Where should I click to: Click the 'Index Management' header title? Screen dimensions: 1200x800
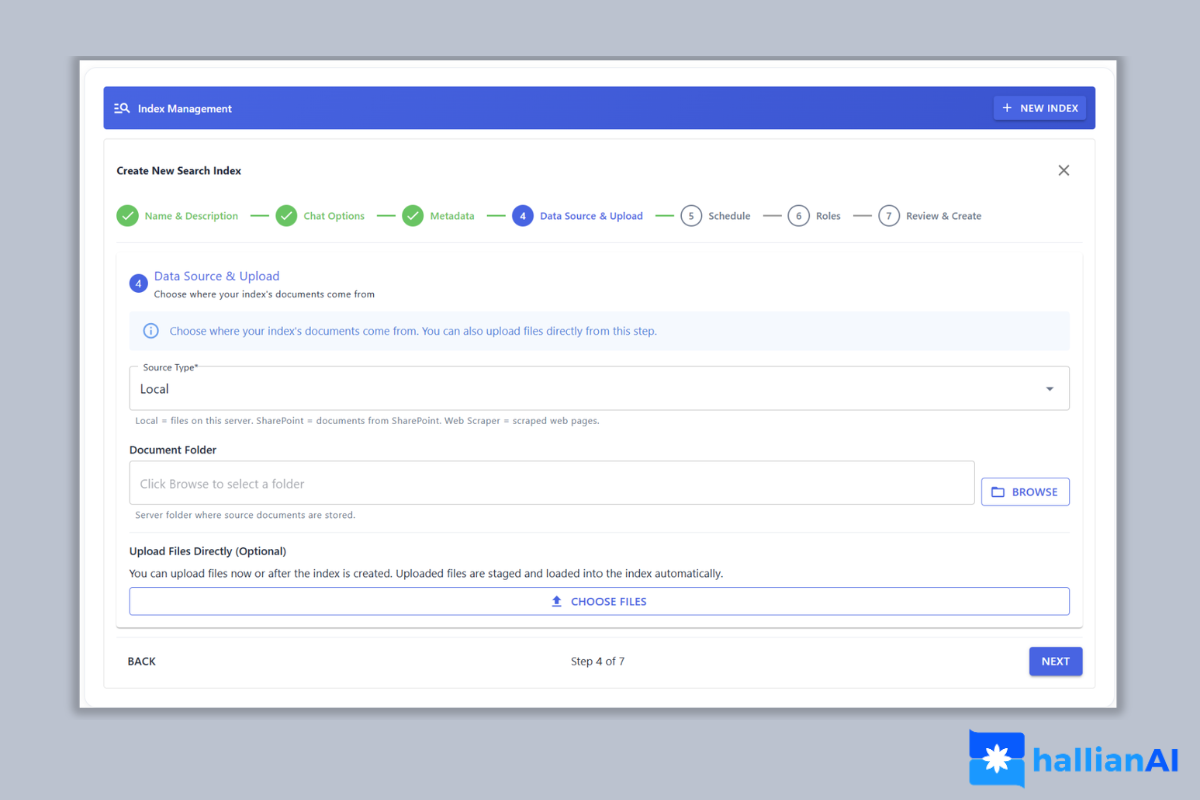[x=185, y=108]
